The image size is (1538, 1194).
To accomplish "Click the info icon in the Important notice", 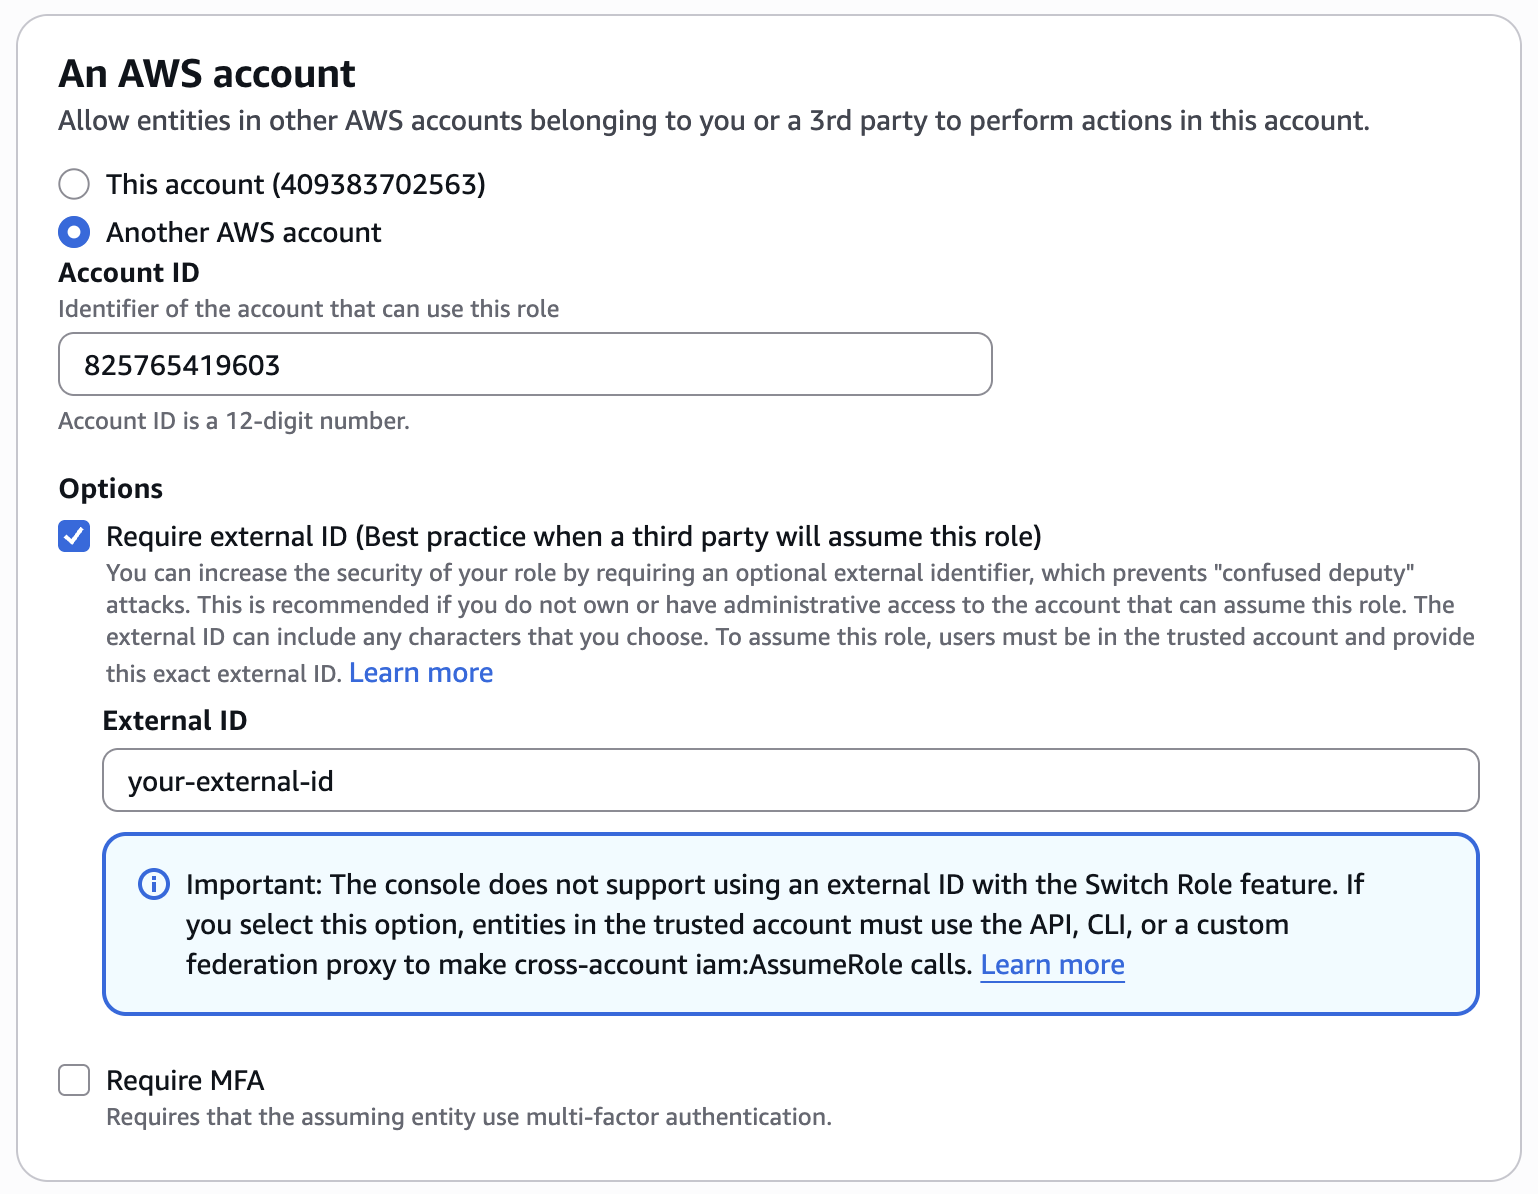I will 152,884.
